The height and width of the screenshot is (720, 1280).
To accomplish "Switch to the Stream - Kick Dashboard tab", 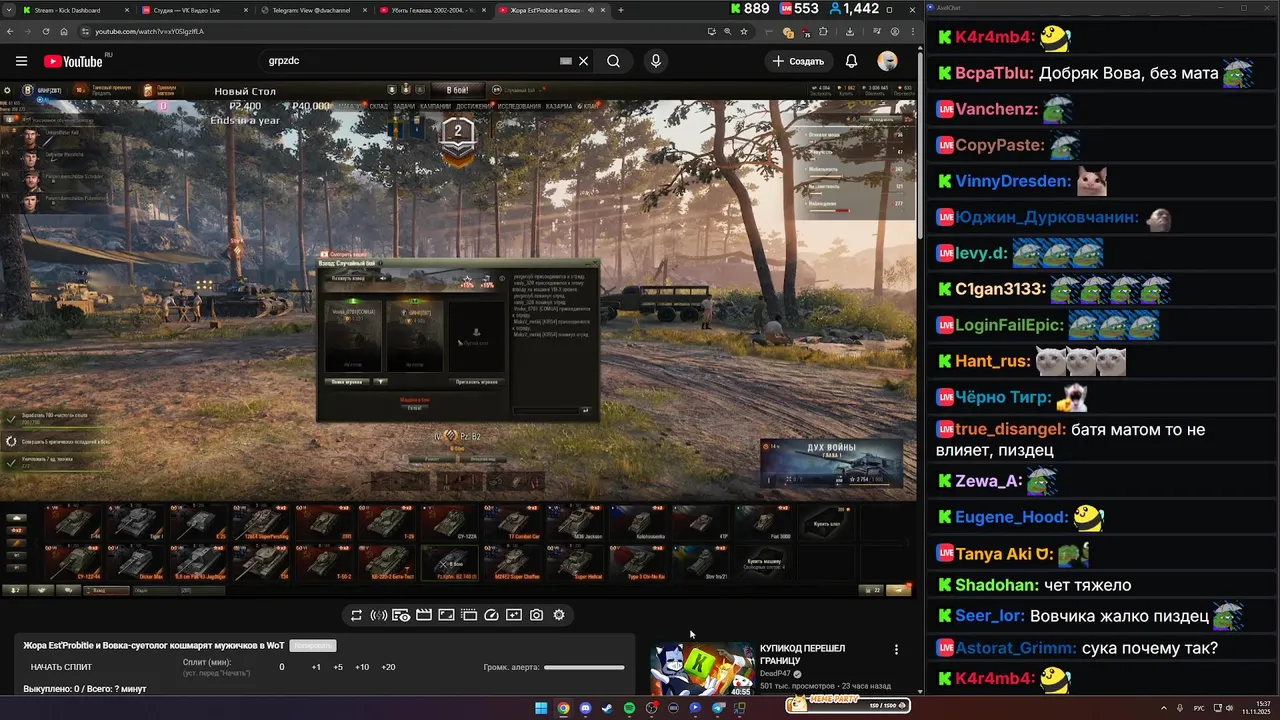I will coord(76,10).
